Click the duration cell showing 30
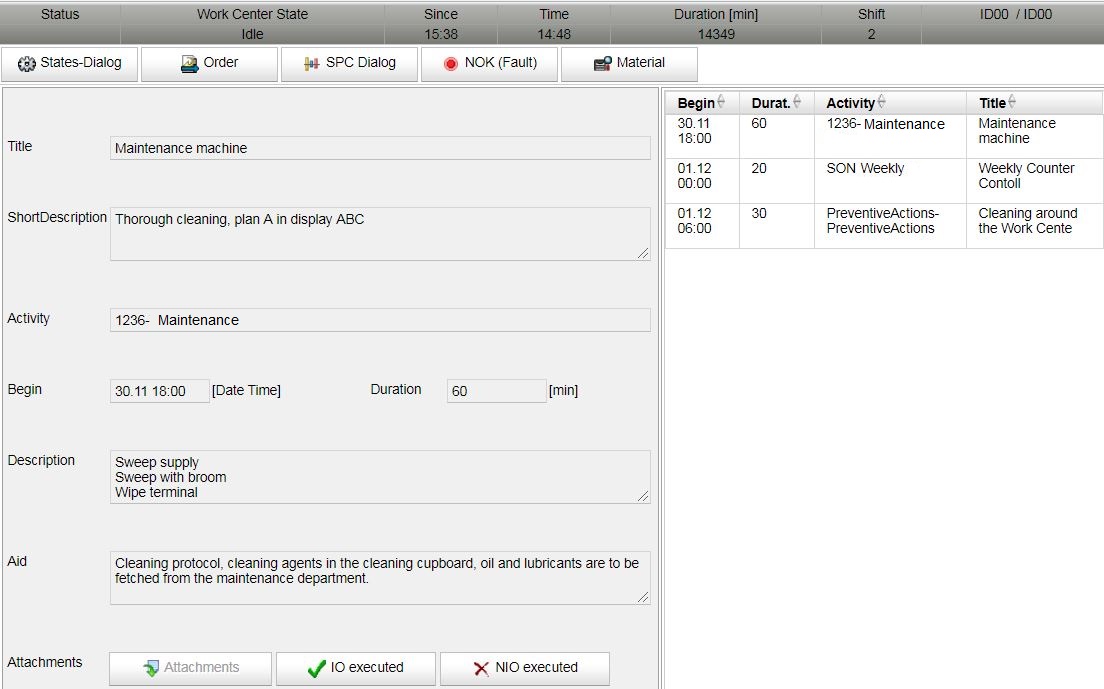The image size is (1104, 689). click(x=777, y=226)
